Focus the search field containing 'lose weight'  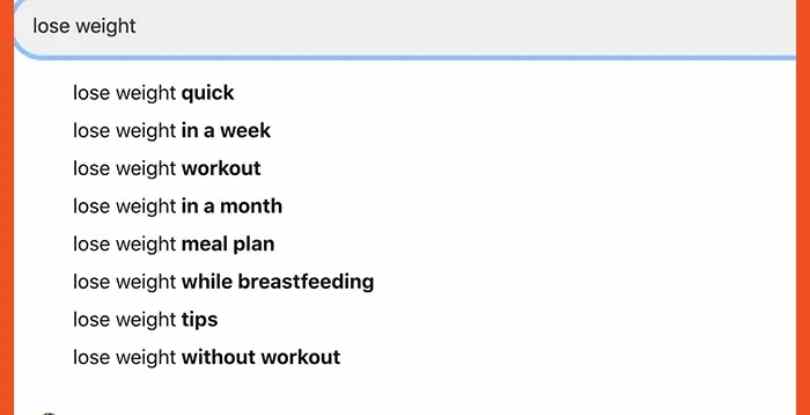pyautogui.click(x=404, y=27)
